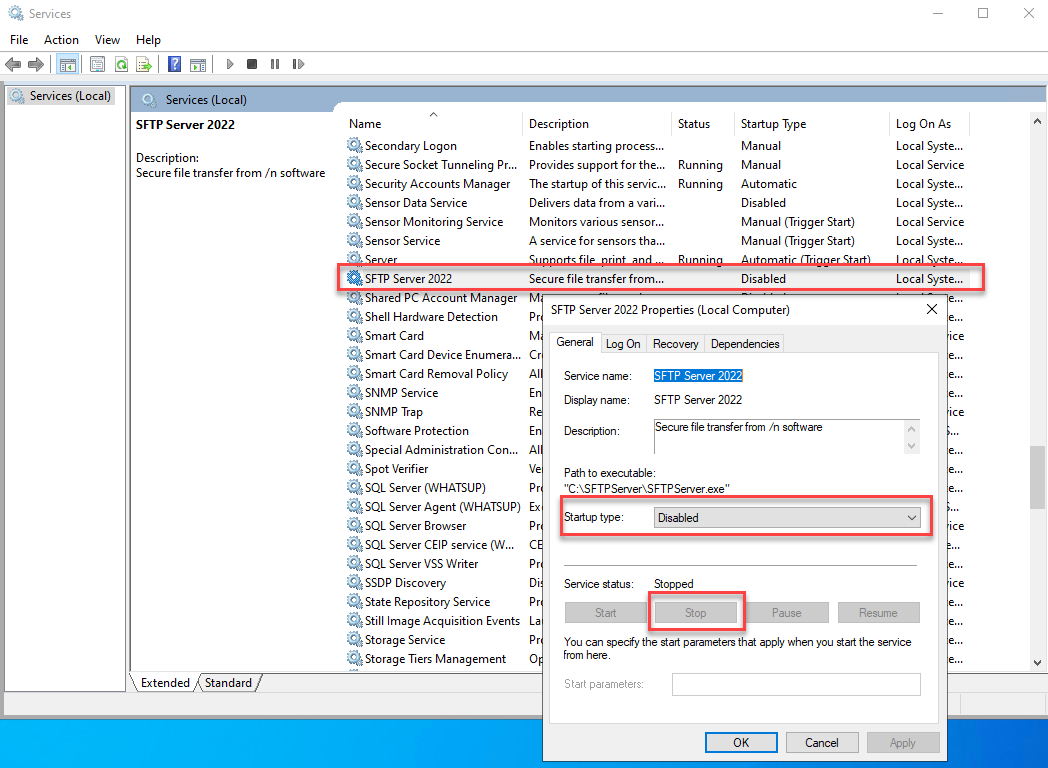Switch to the Extended view tab
Viewport: 1048px width, 768px height.
165,682
